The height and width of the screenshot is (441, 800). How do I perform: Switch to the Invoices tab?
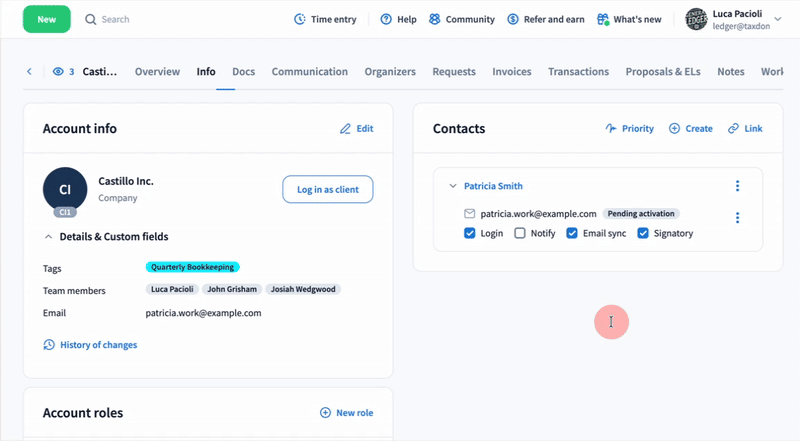[510, 72]
